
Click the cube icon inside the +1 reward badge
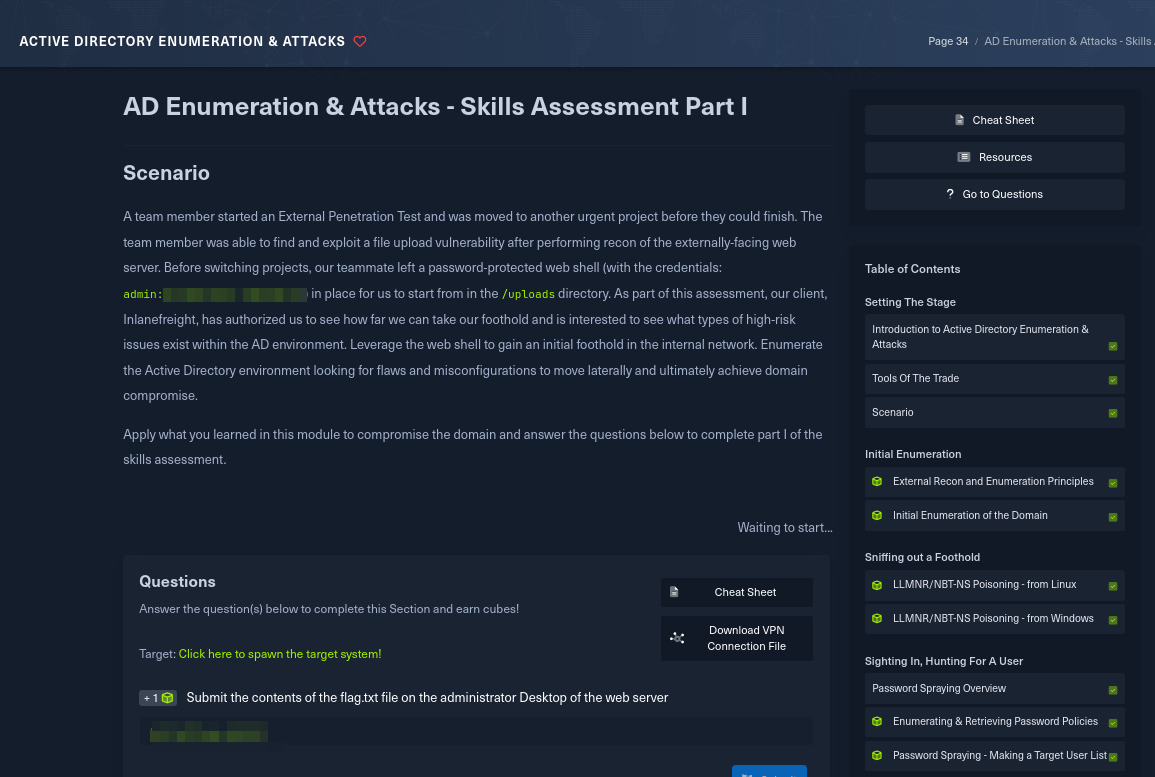[166, 698]
